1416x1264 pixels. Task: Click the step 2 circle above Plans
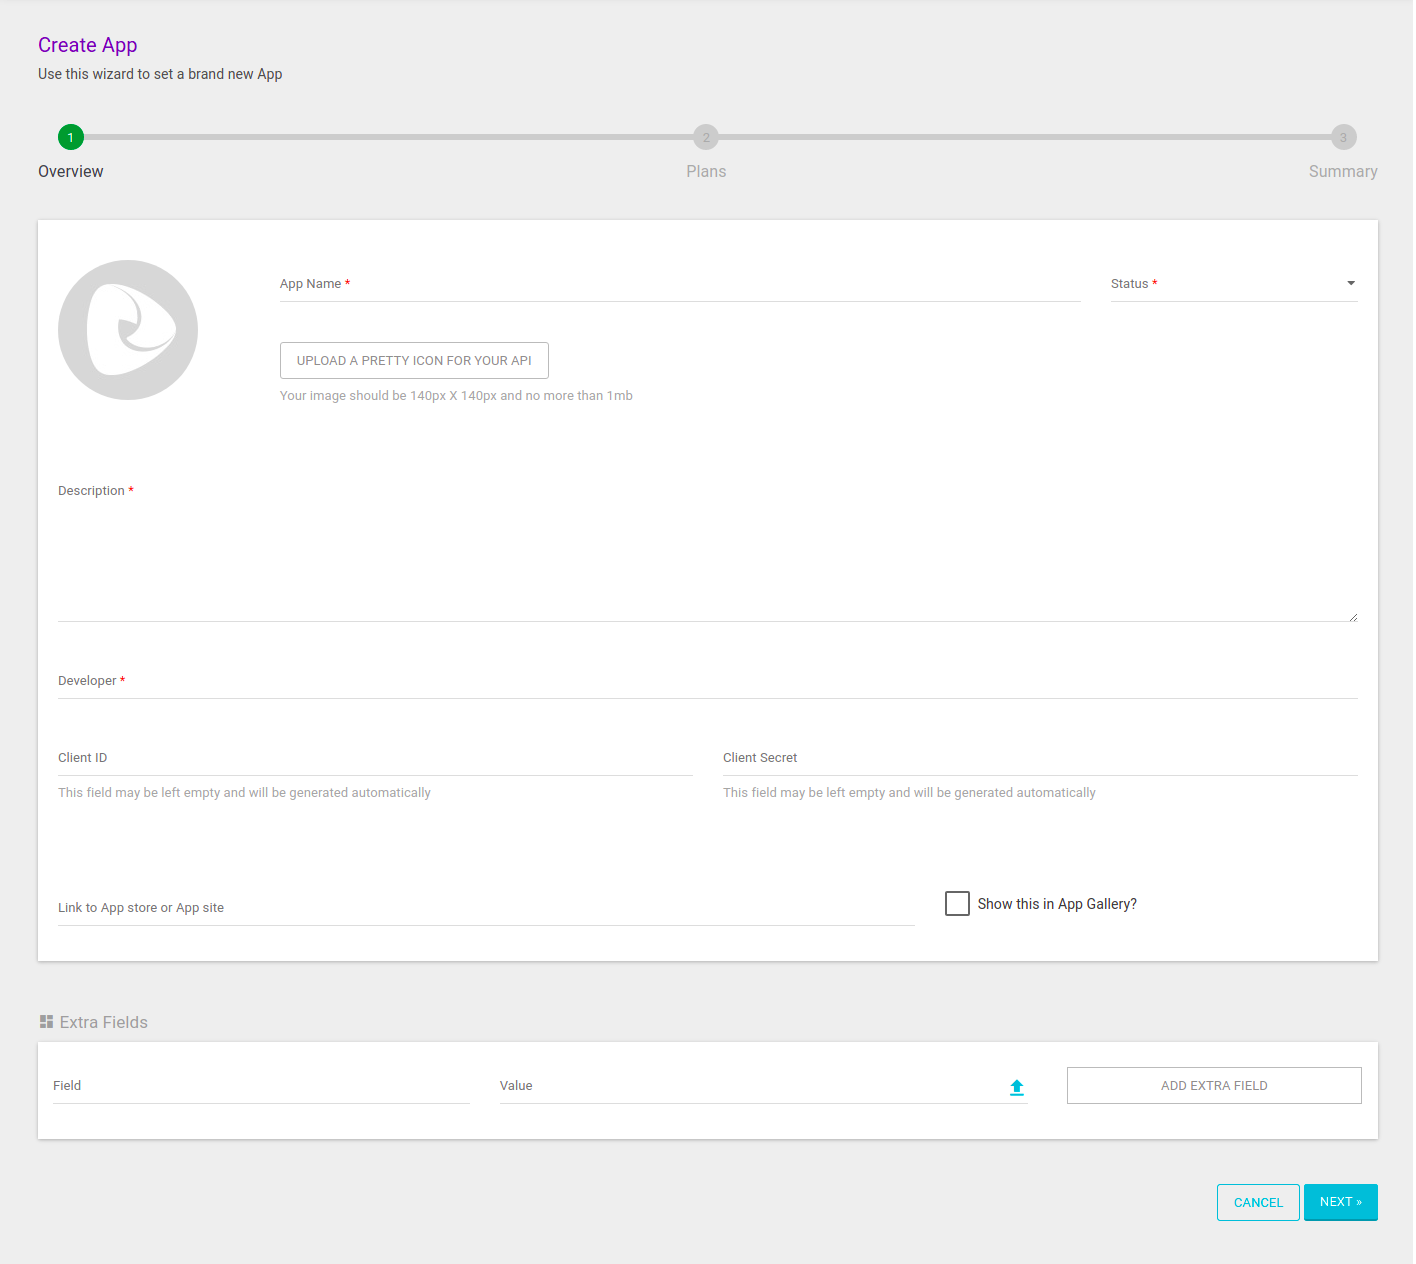tap(706, 137)
